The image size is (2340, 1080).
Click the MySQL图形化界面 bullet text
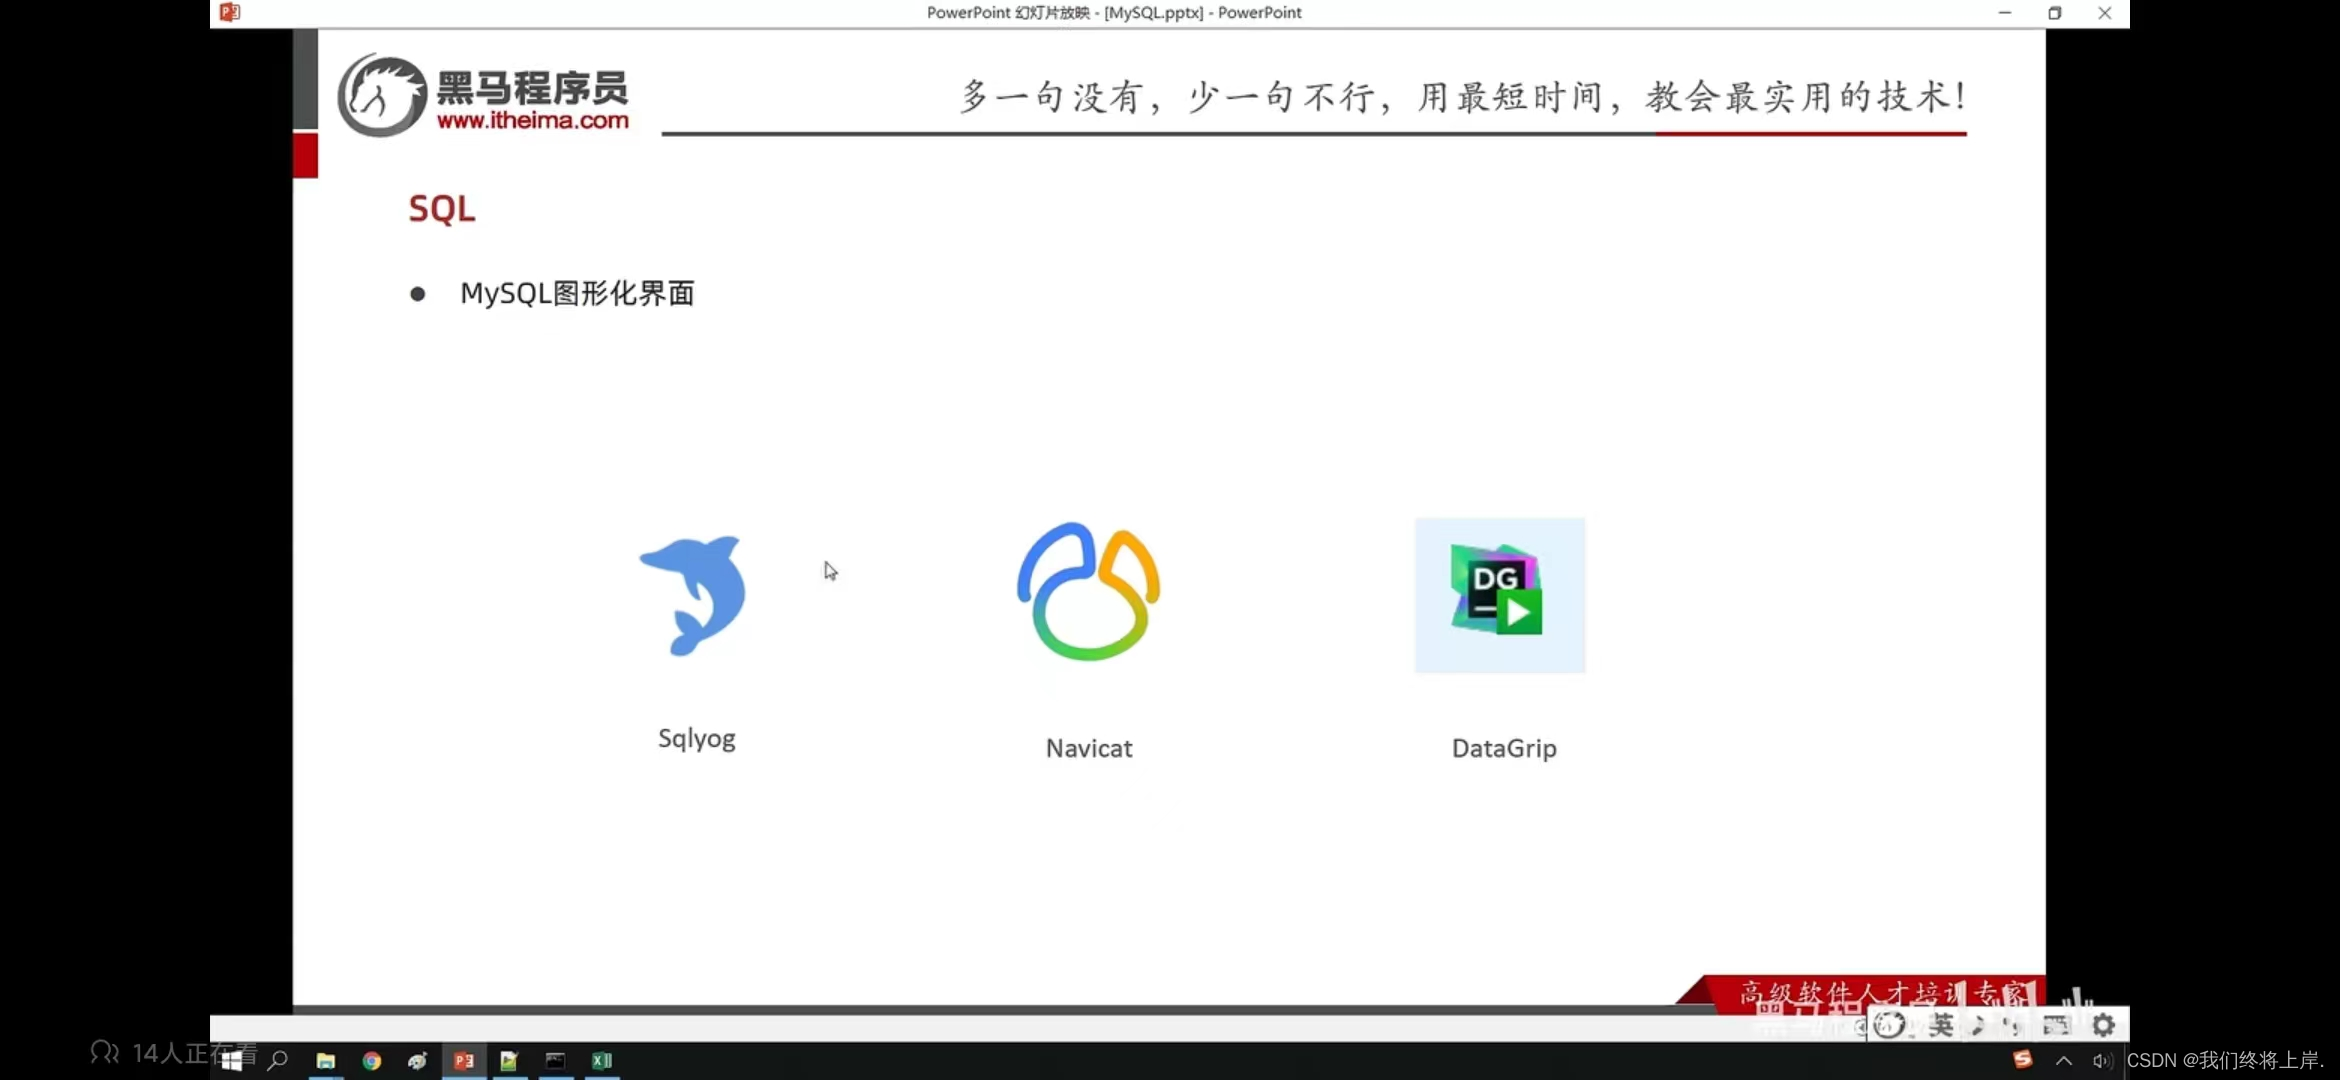point(577,293)
